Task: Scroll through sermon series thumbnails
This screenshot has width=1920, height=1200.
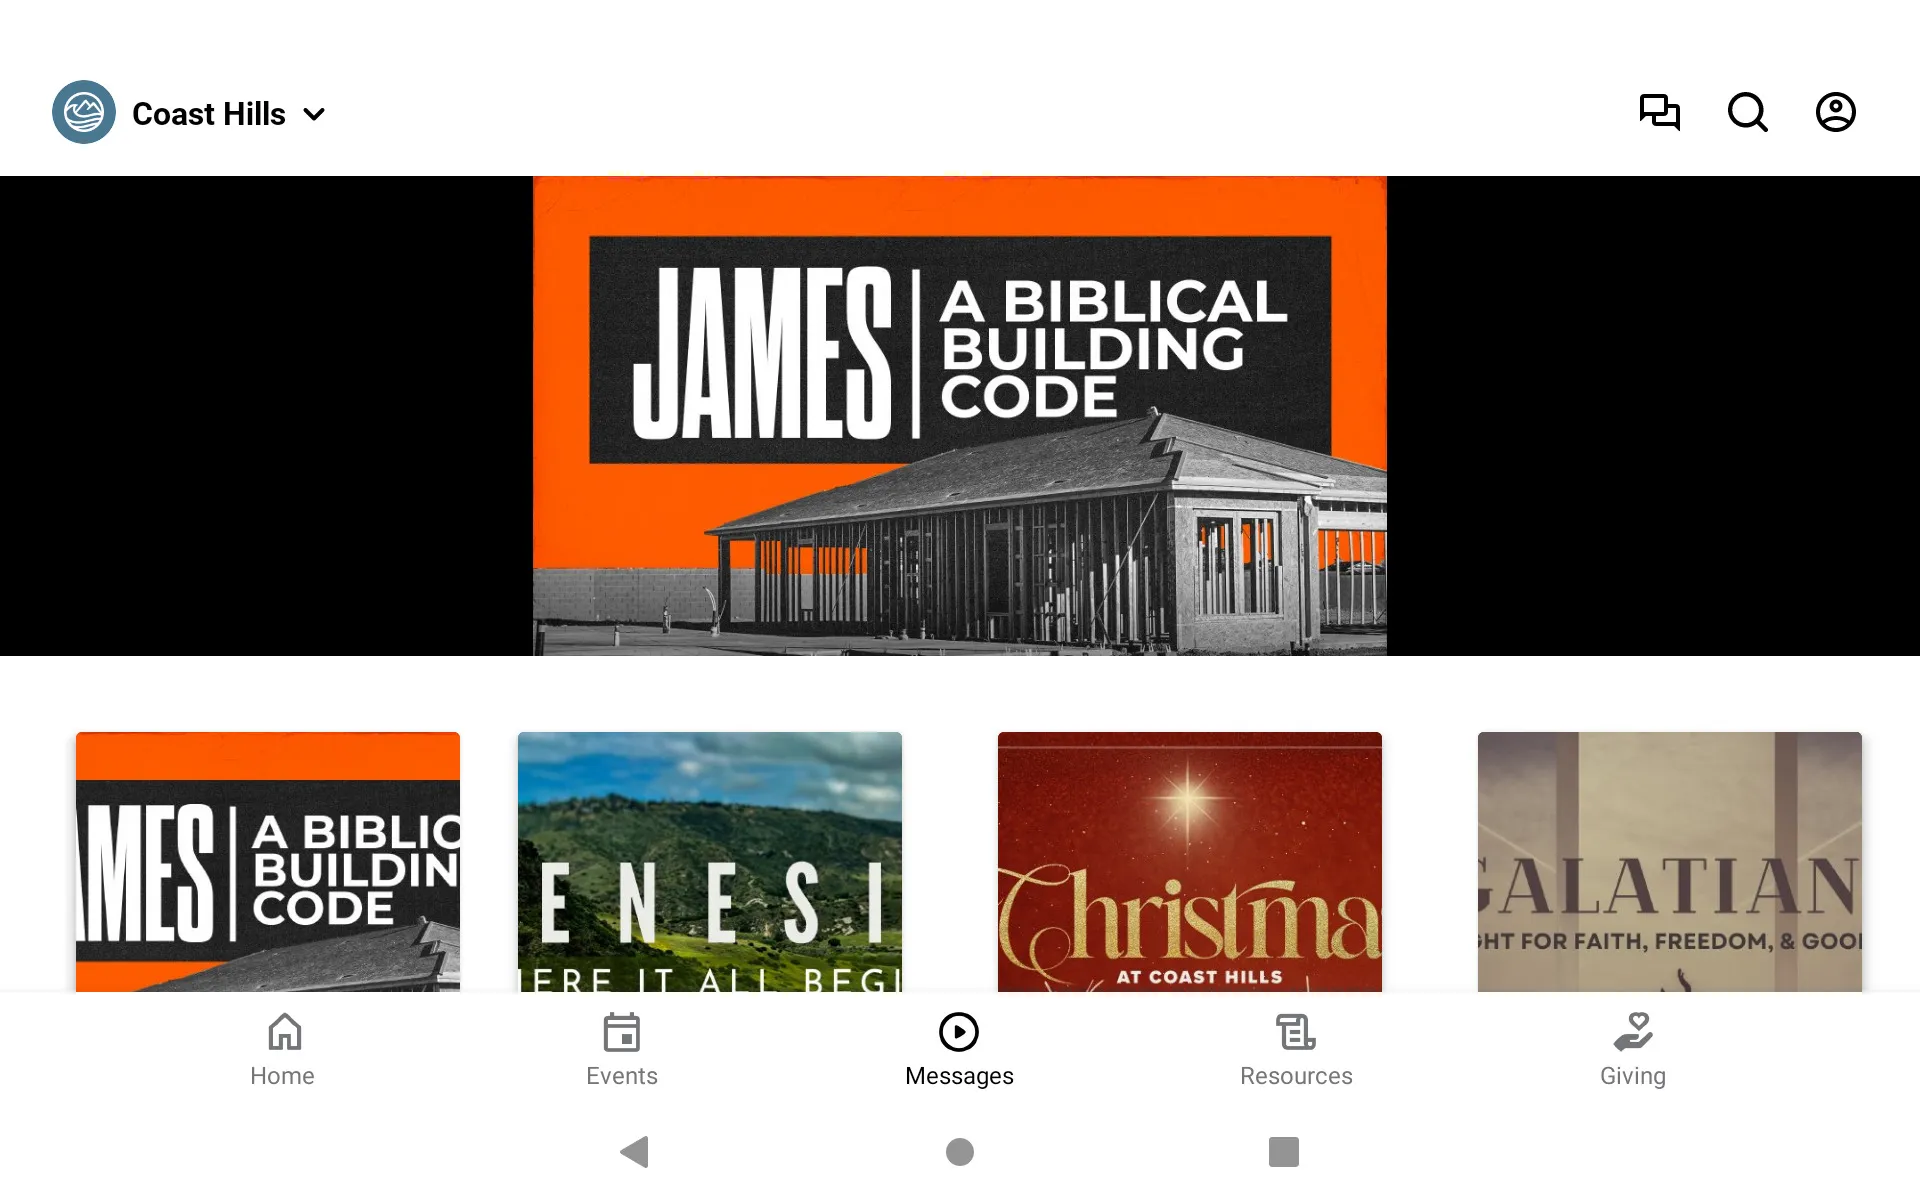Action: 959,860
